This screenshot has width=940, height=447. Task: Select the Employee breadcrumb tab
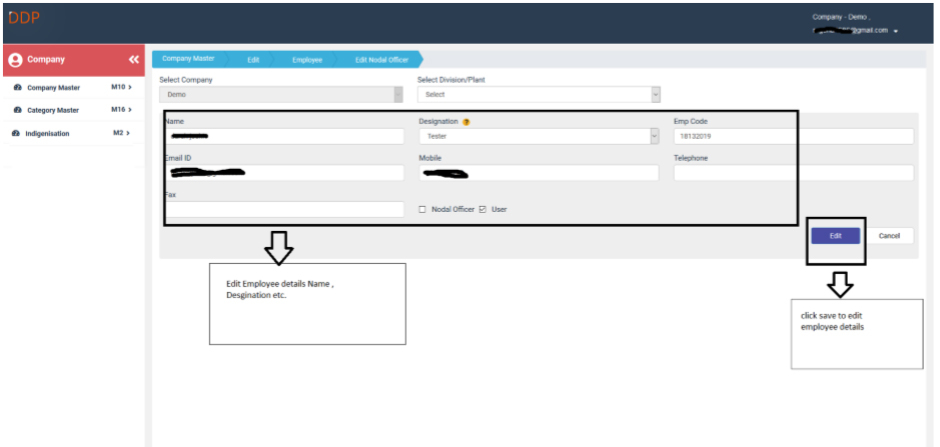(306, 60)
